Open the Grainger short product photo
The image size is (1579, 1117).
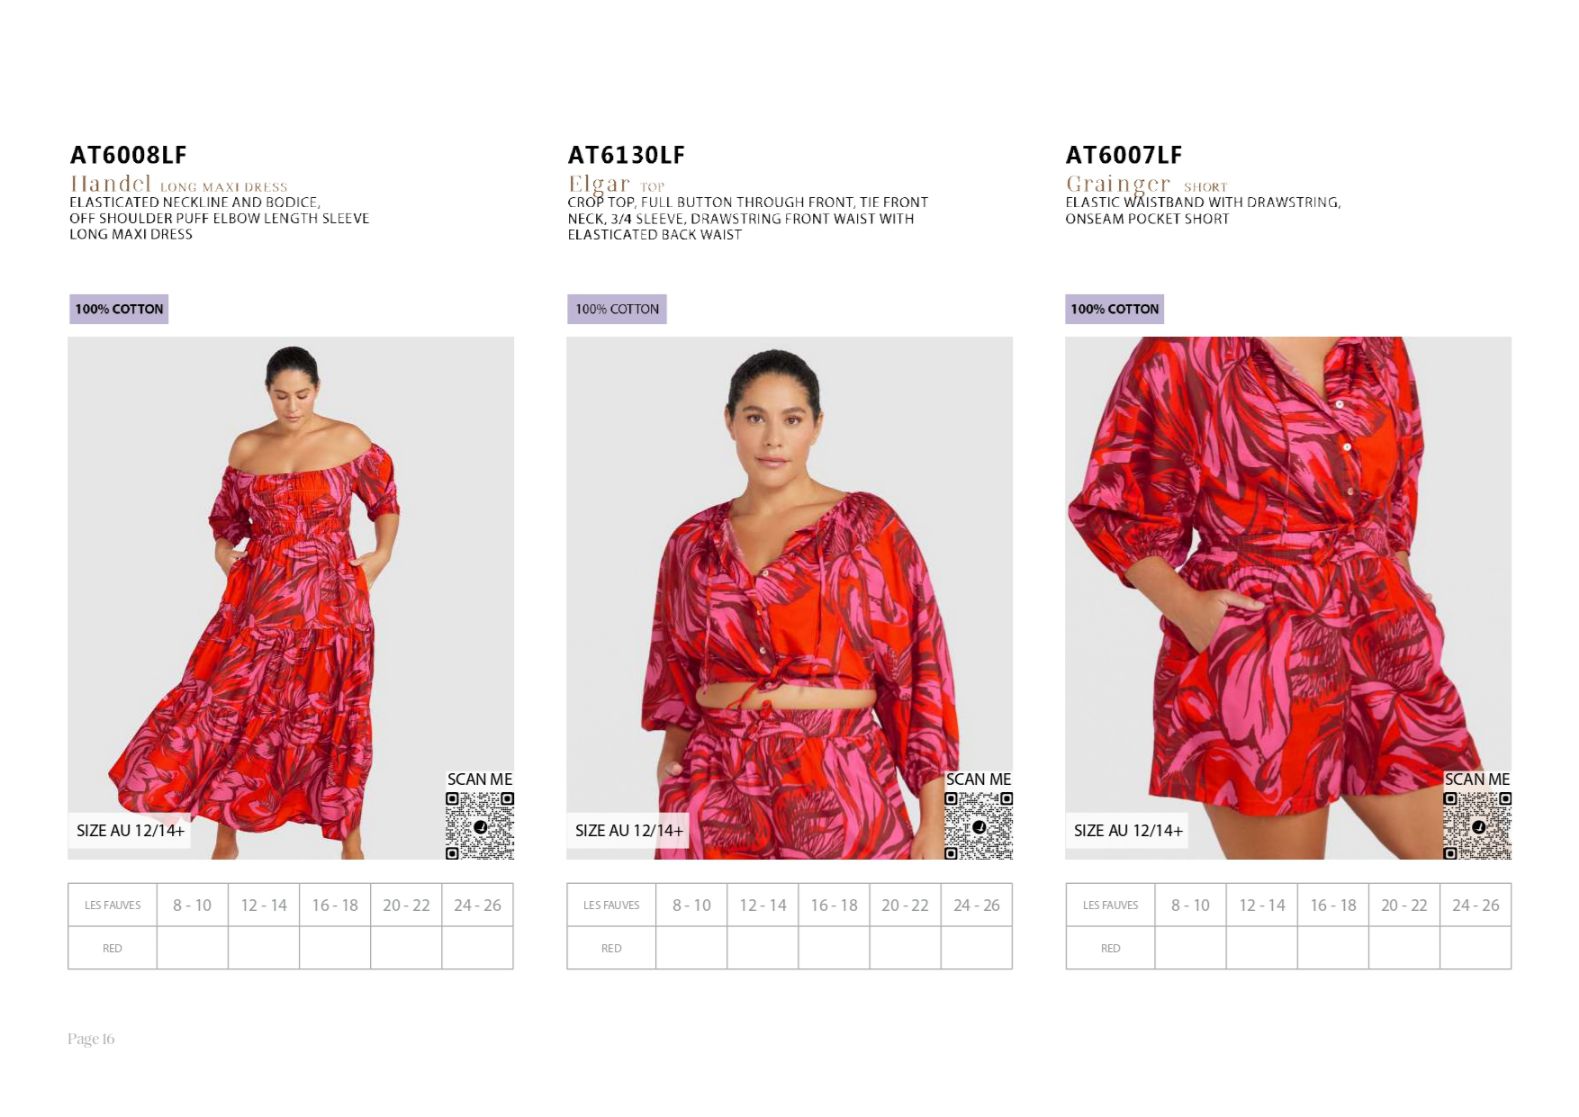point(1288,598)
